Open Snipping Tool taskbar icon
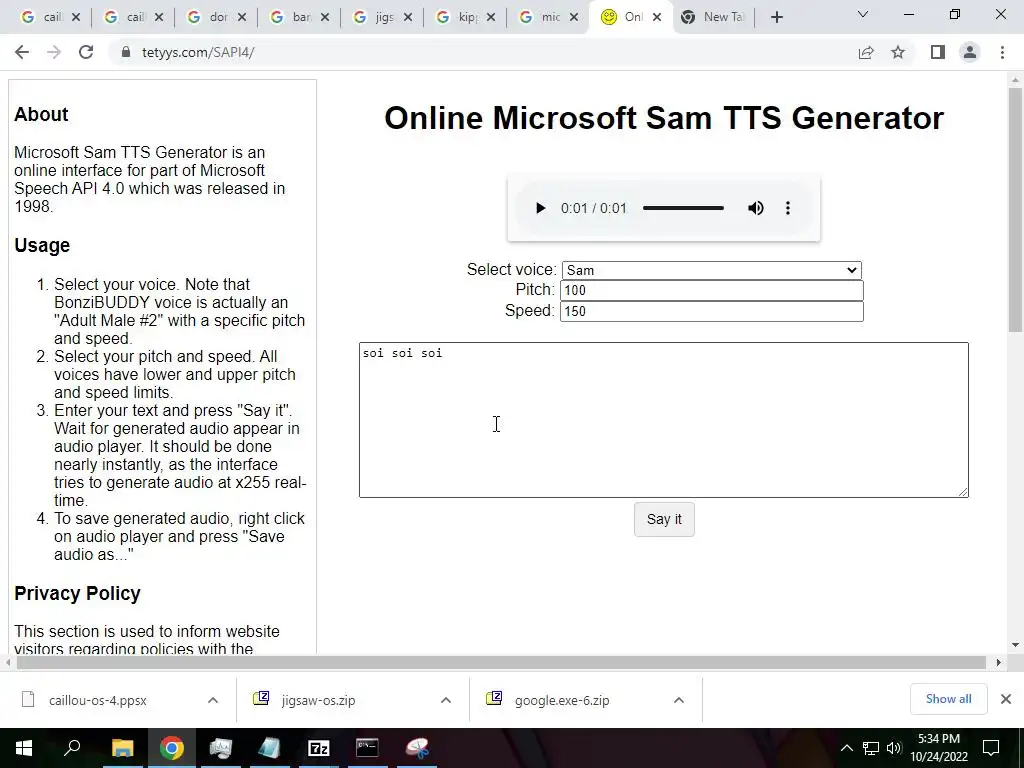 pos(417,748)
